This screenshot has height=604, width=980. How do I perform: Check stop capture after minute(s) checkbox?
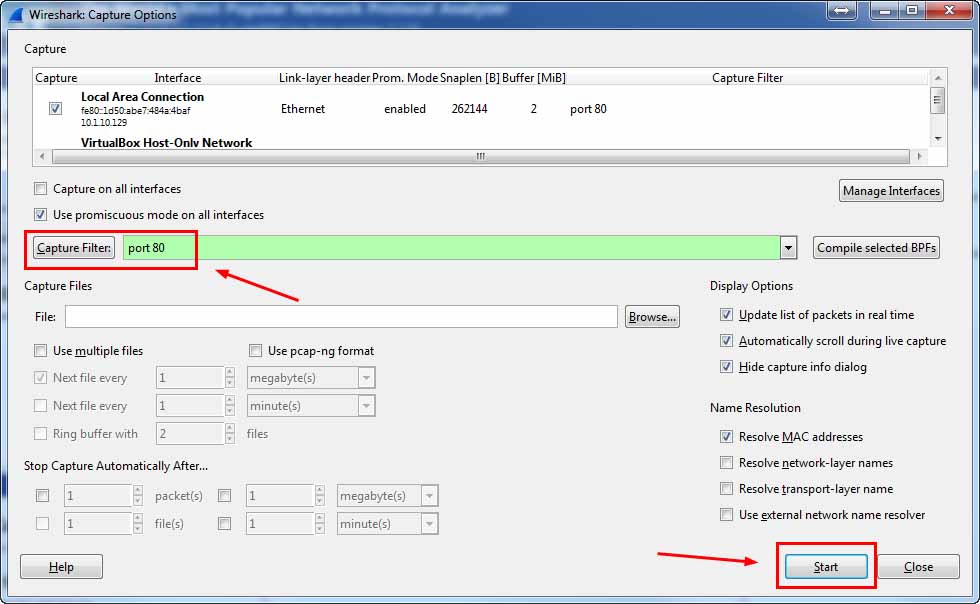pos(224,523)
